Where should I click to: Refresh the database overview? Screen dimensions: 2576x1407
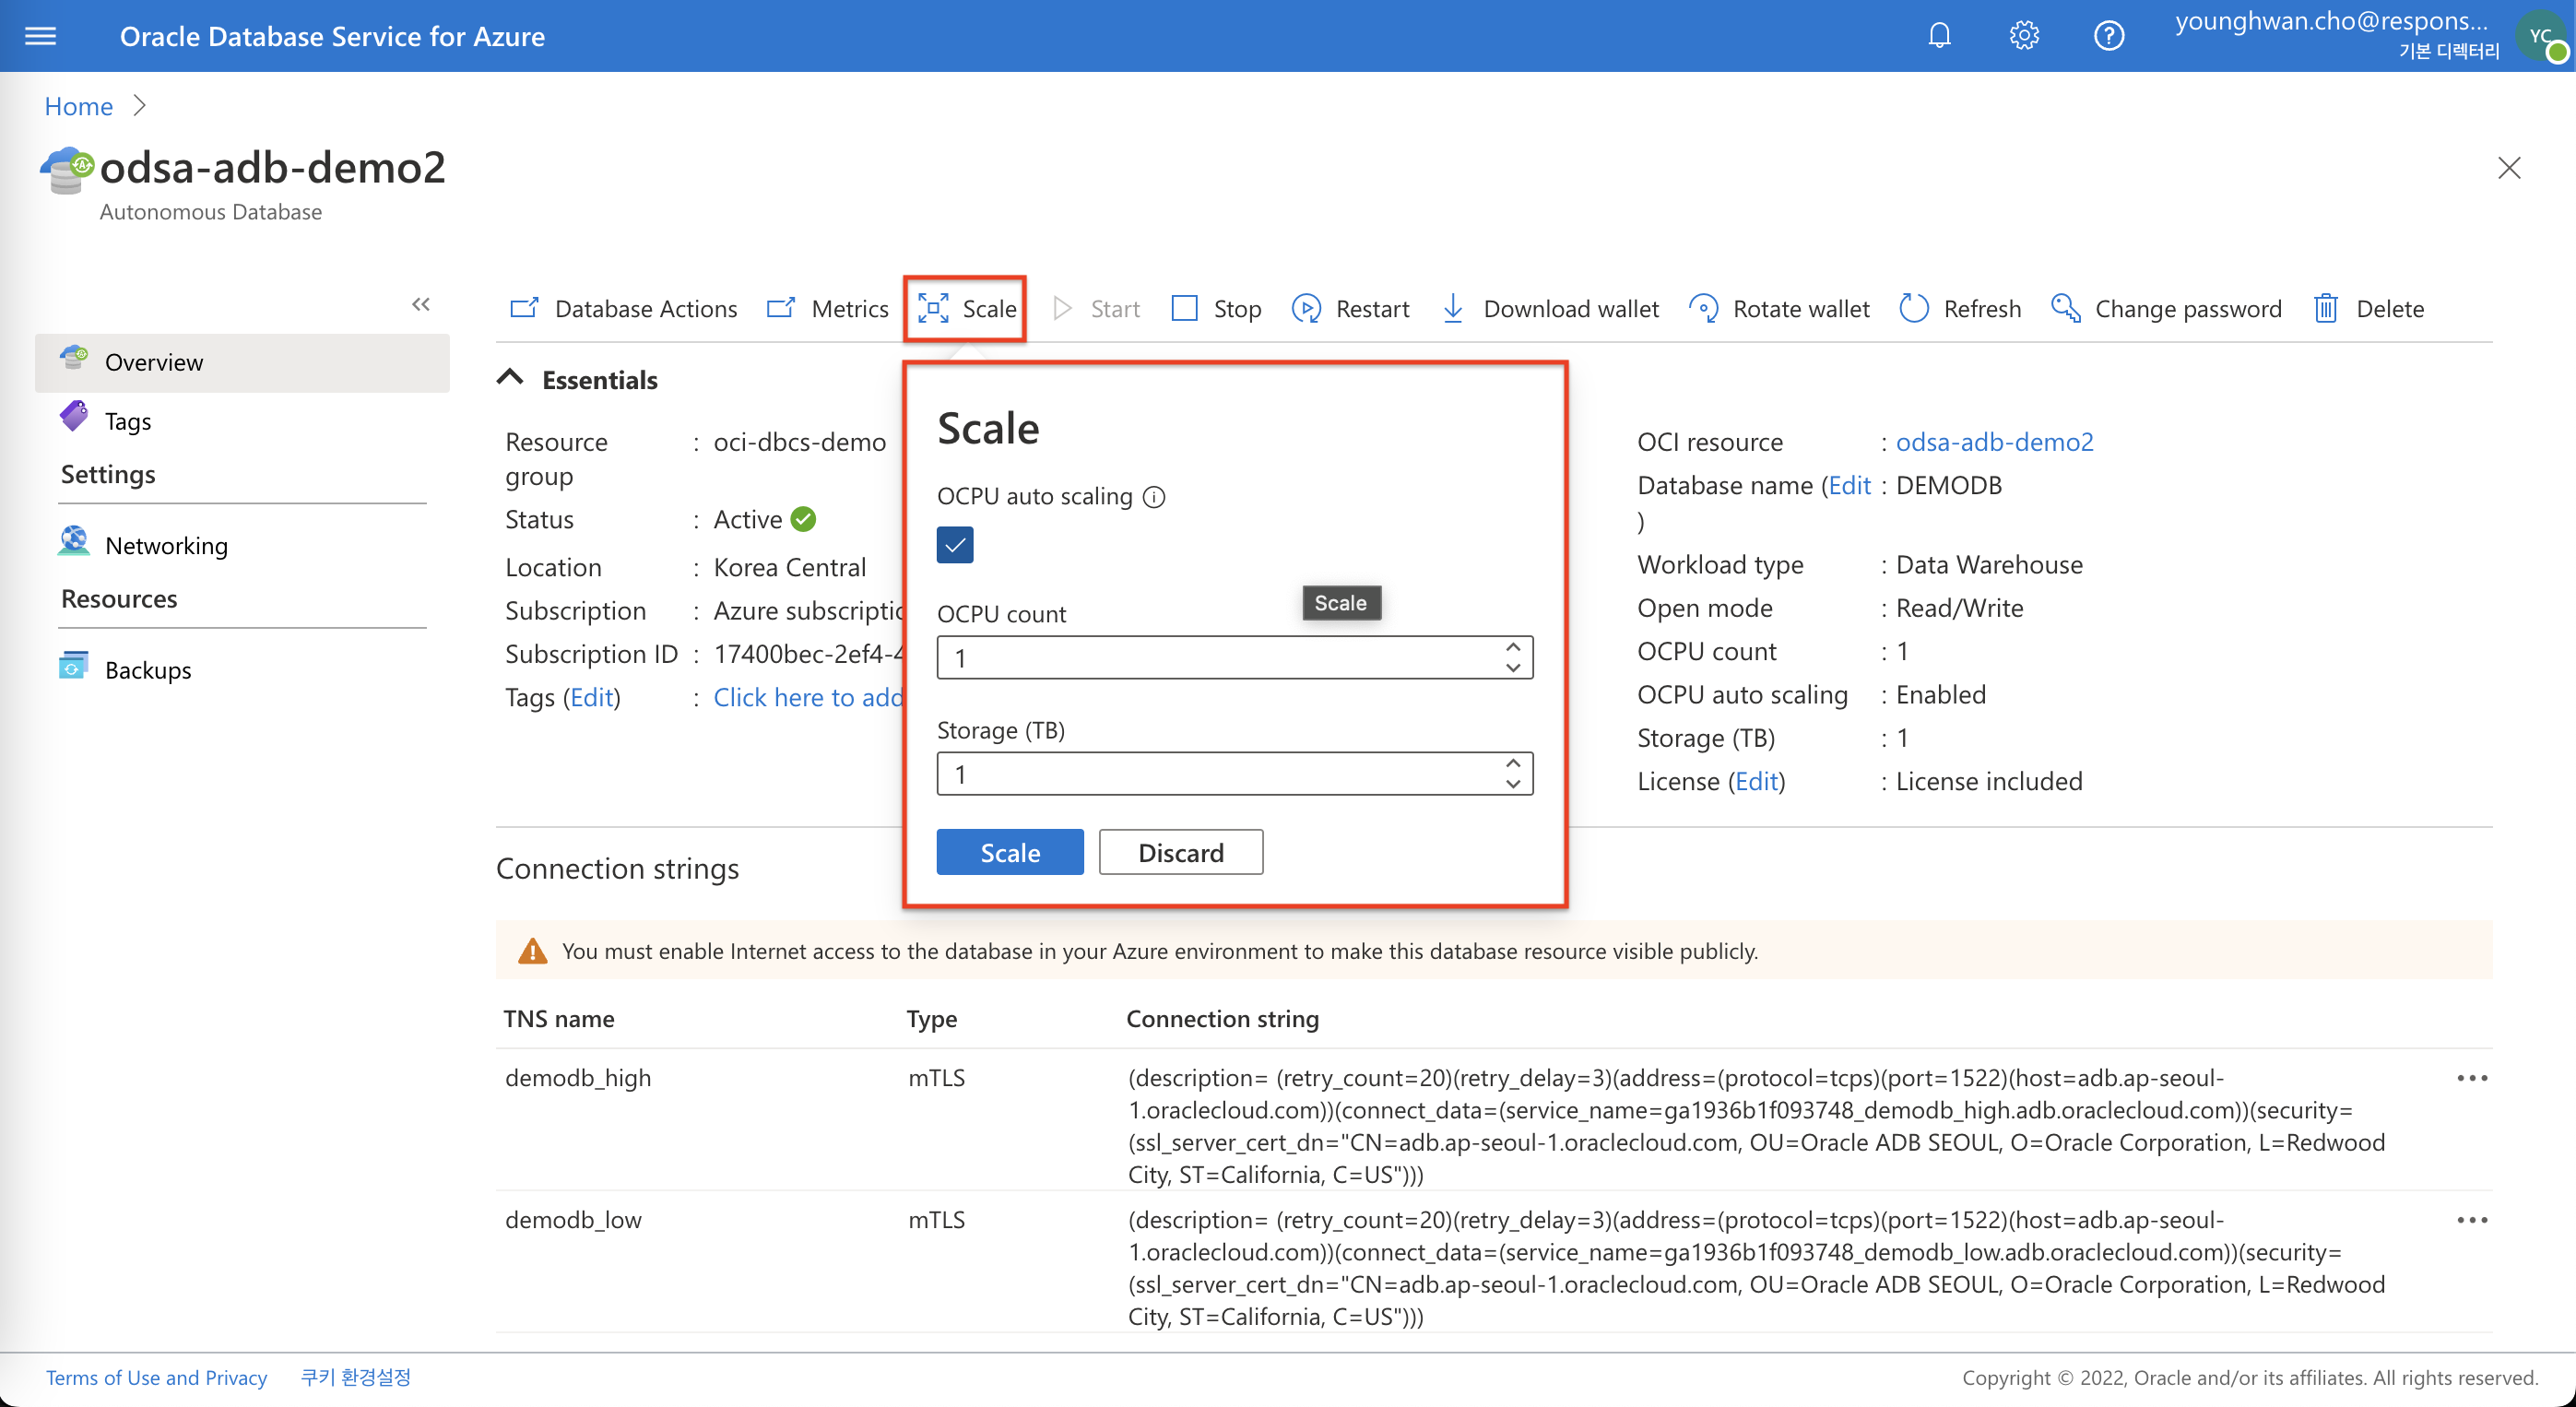click(x=1960, y=309)
